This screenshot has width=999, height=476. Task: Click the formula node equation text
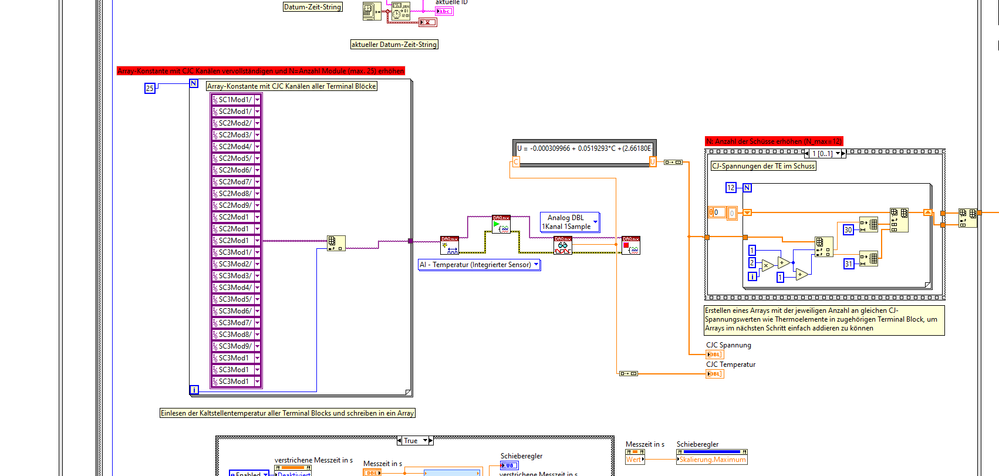[x=585, y=148]
